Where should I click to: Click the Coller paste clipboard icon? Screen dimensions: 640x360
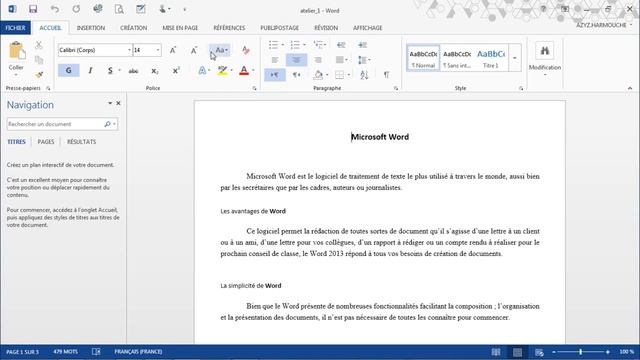pyautogui.click(x=16, y=51)
